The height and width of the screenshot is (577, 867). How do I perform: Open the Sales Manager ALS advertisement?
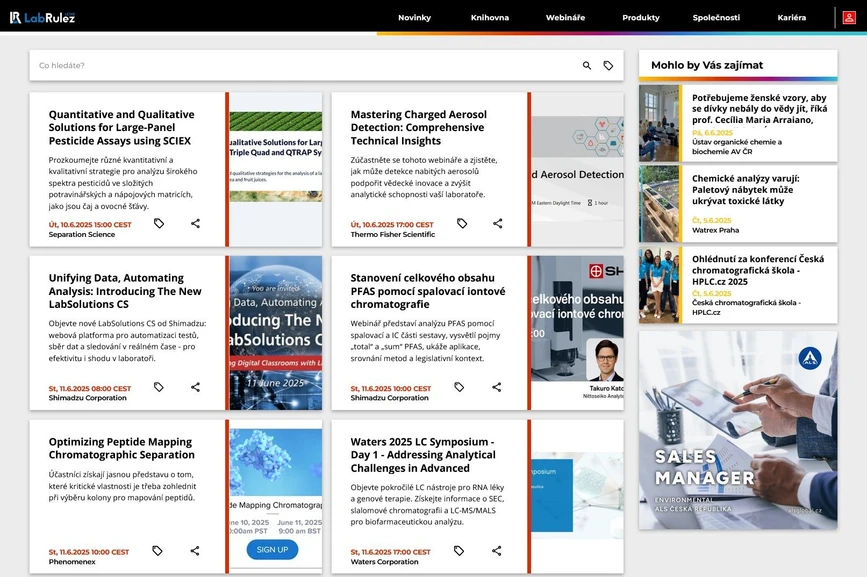[738, 430]
